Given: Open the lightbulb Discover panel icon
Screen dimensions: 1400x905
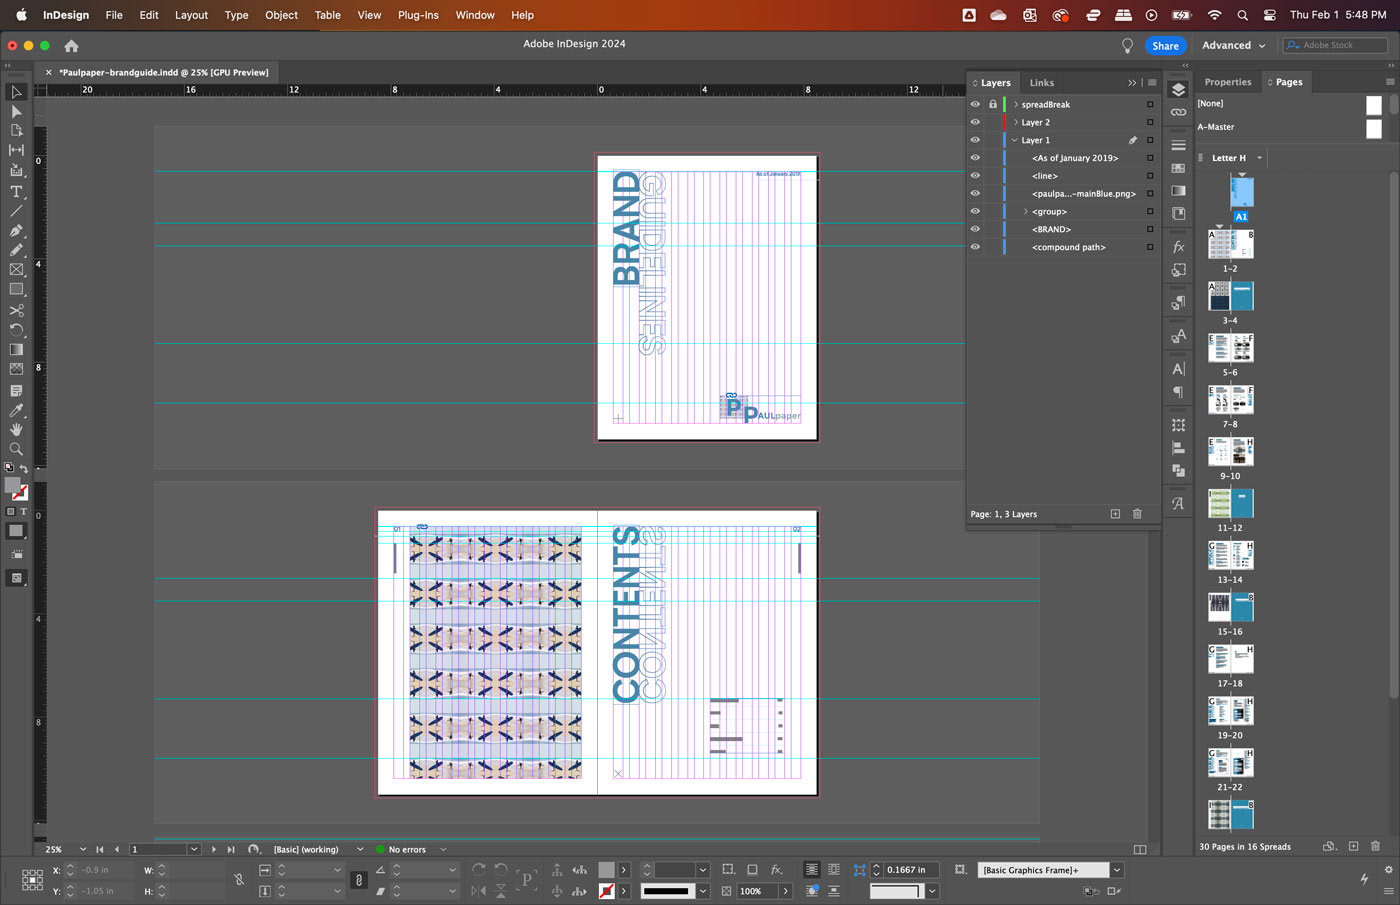Looking at the screenshot, I should [x=1127, y=46].
